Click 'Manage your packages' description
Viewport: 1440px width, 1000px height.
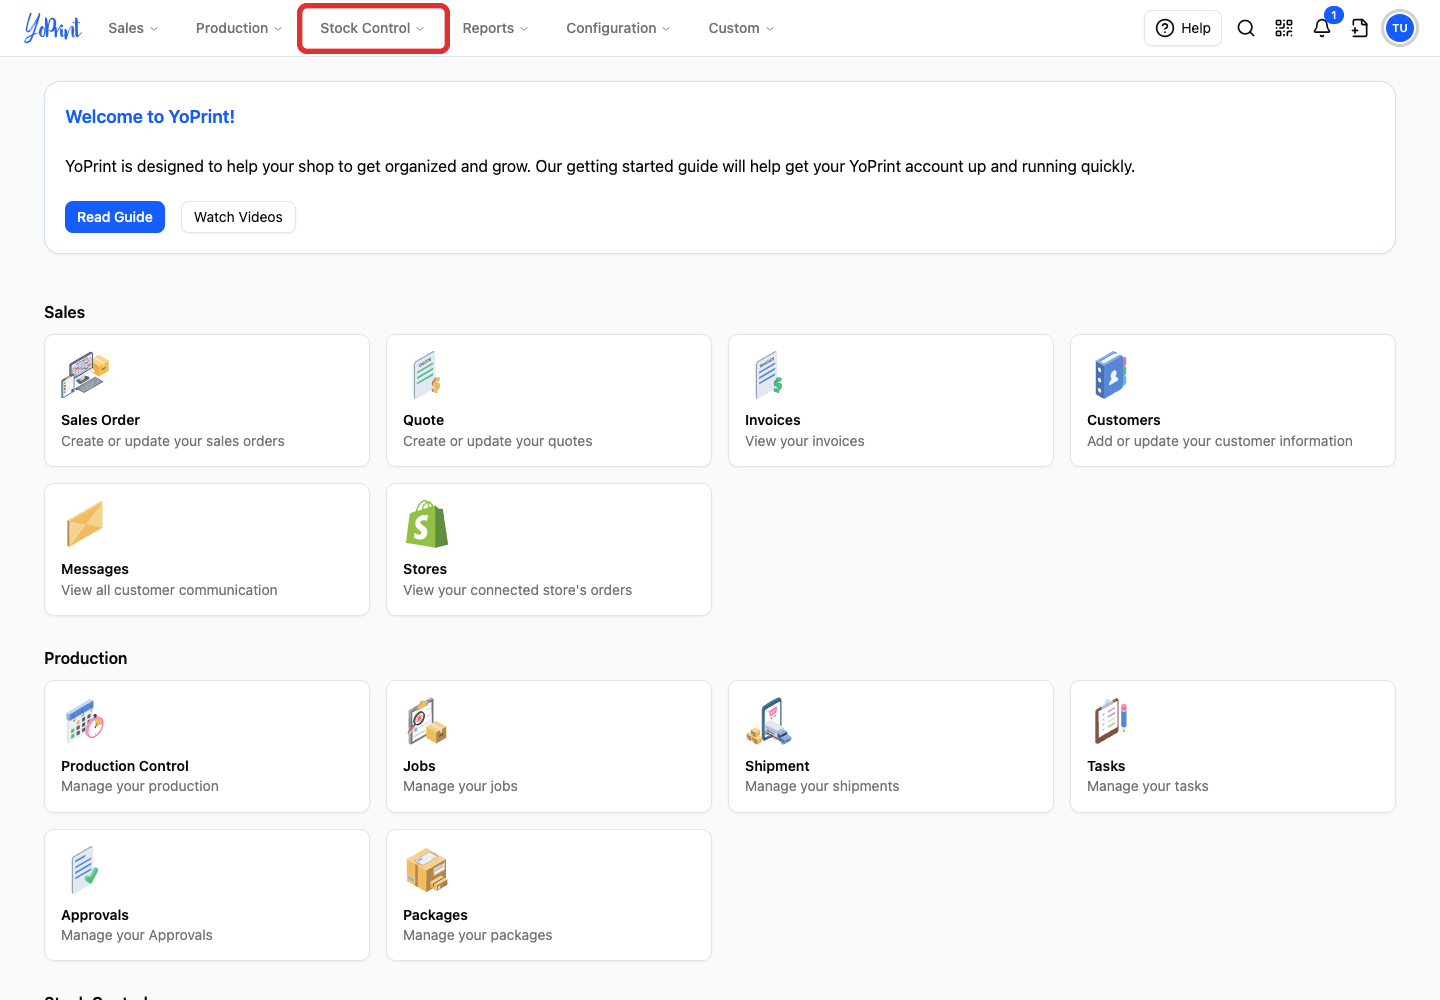click(x=478, y=935)
